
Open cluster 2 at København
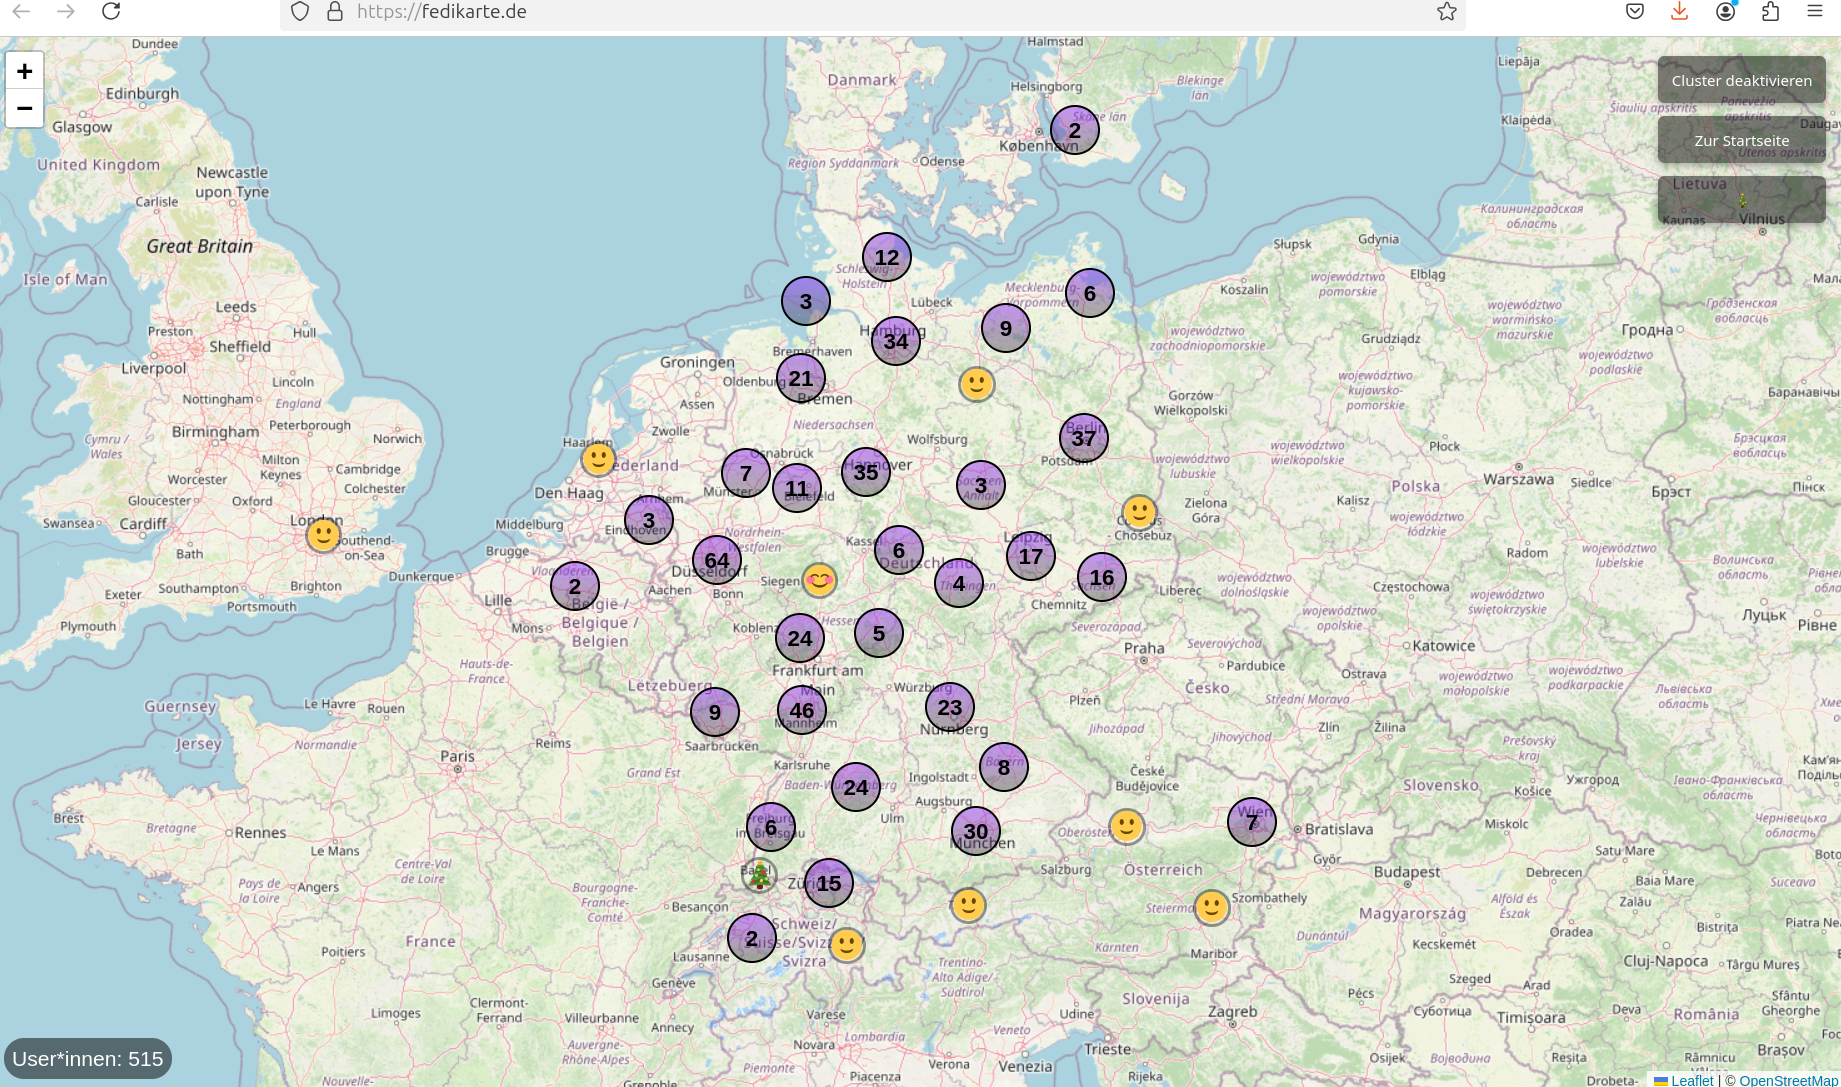pyautogui.click(x=1075, y=130)
